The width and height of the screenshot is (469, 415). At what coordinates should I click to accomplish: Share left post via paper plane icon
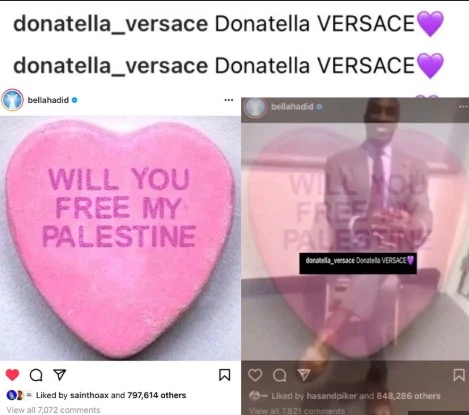[60, 375]
